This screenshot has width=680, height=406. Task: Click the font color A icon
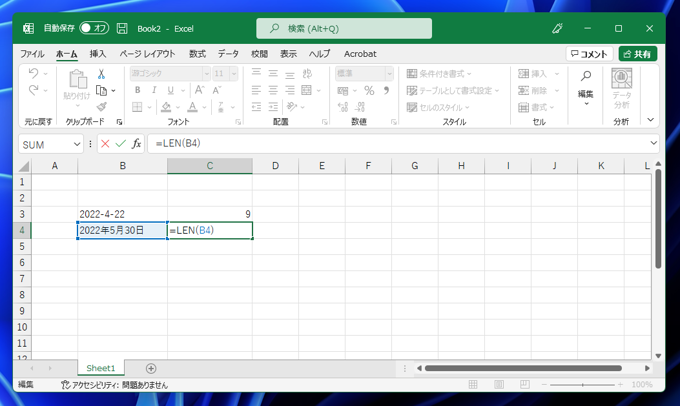[193, 107]
